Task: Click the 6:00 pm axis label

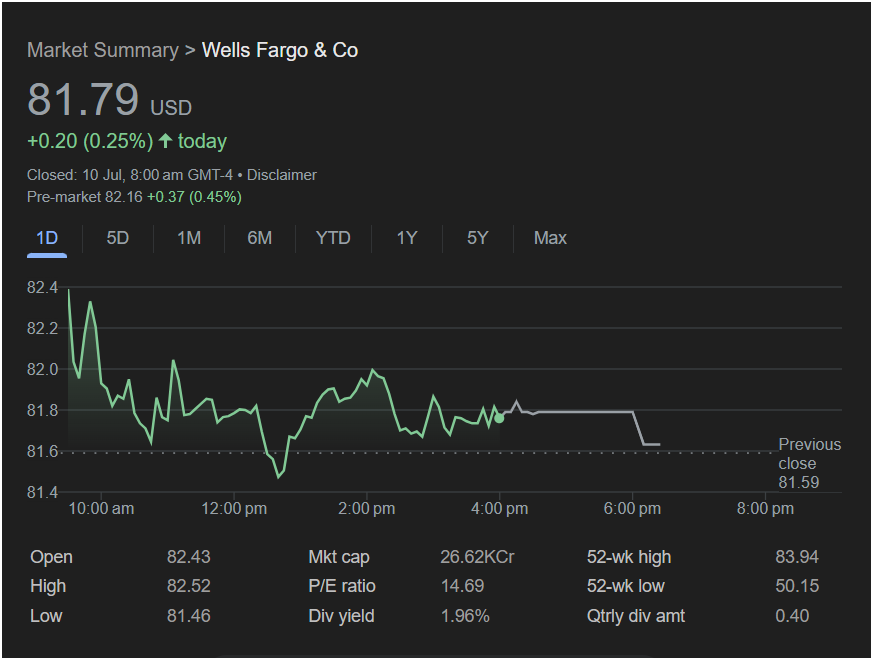Action: (x=632, y=509)
